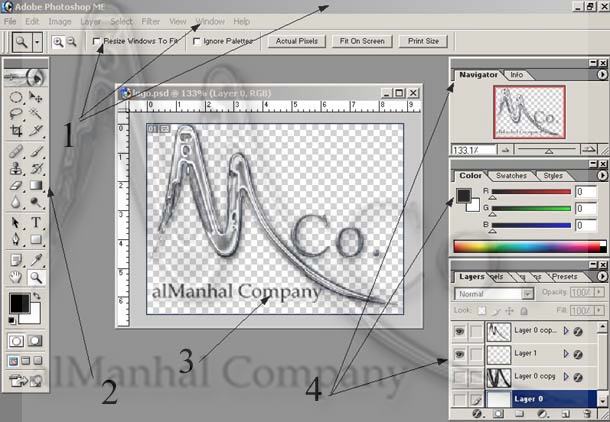This screenshot has width=610, height=422.
Task: Select the Brush tool
Action: click(x=36, y=151)
